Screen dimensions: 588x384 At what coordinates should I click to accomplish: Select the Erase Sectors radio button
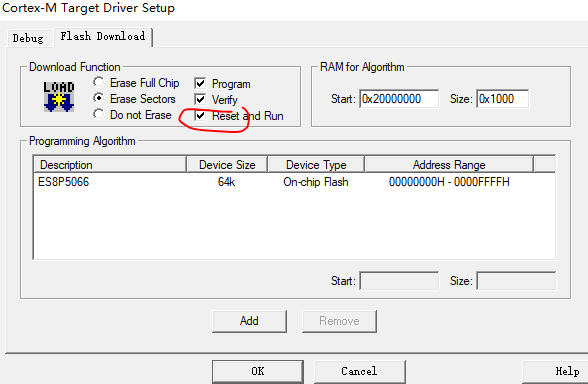pyautogui.click(x=99, y=99)
